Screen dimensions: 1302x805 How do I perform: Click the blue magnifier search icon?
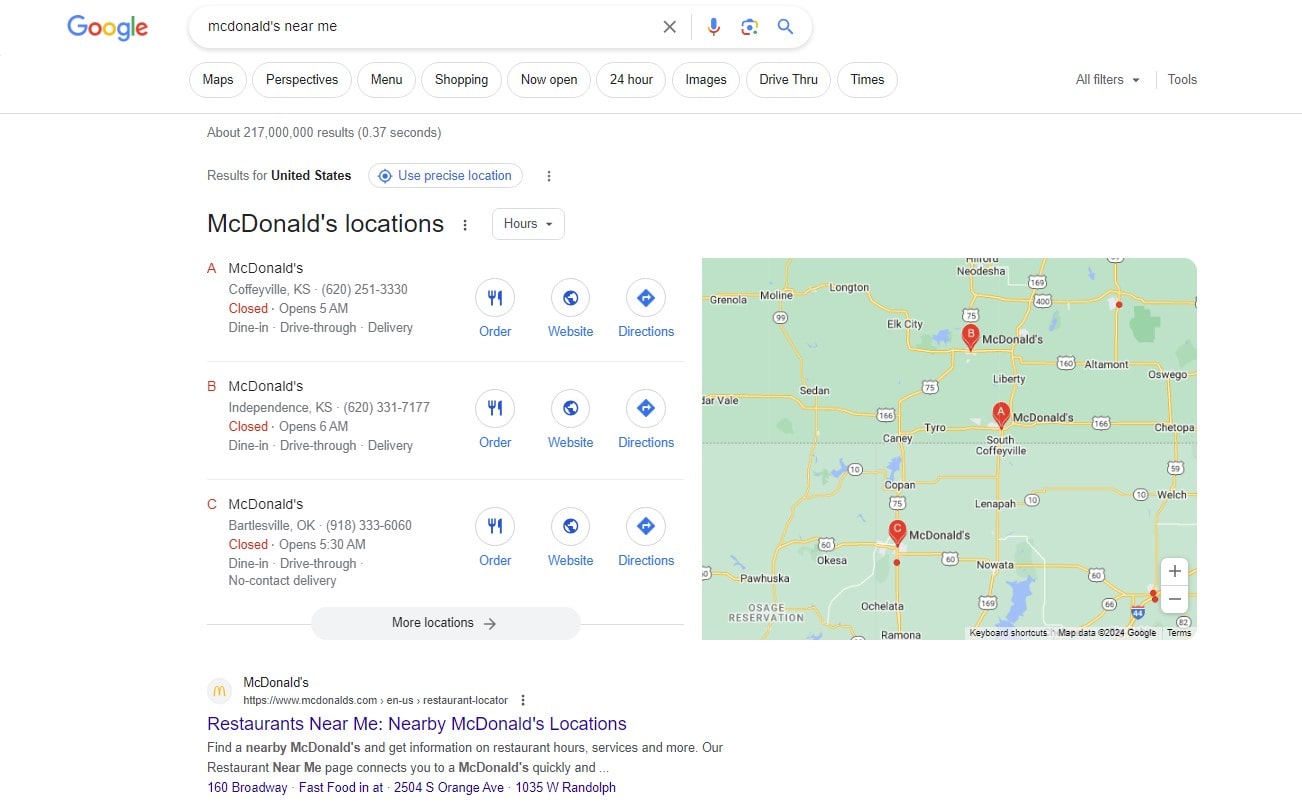(x=785, y=27)
